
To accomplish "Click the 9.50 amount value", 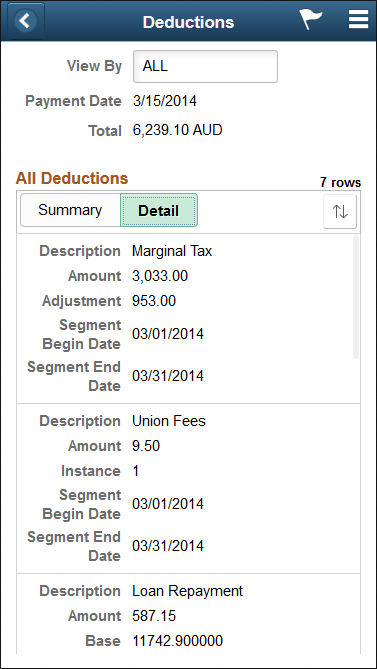I will click(146, 446).
